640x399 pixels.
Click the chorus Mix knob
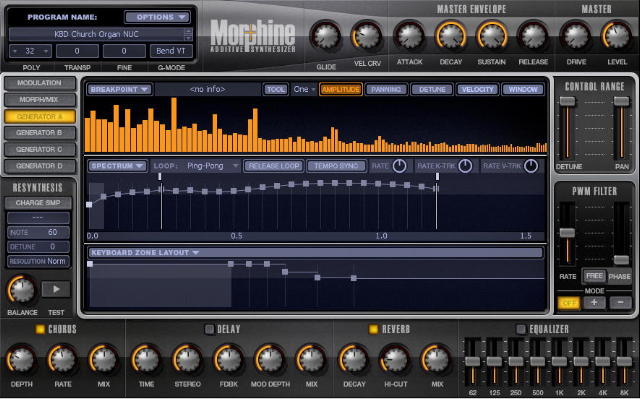(x=103, y=360)
